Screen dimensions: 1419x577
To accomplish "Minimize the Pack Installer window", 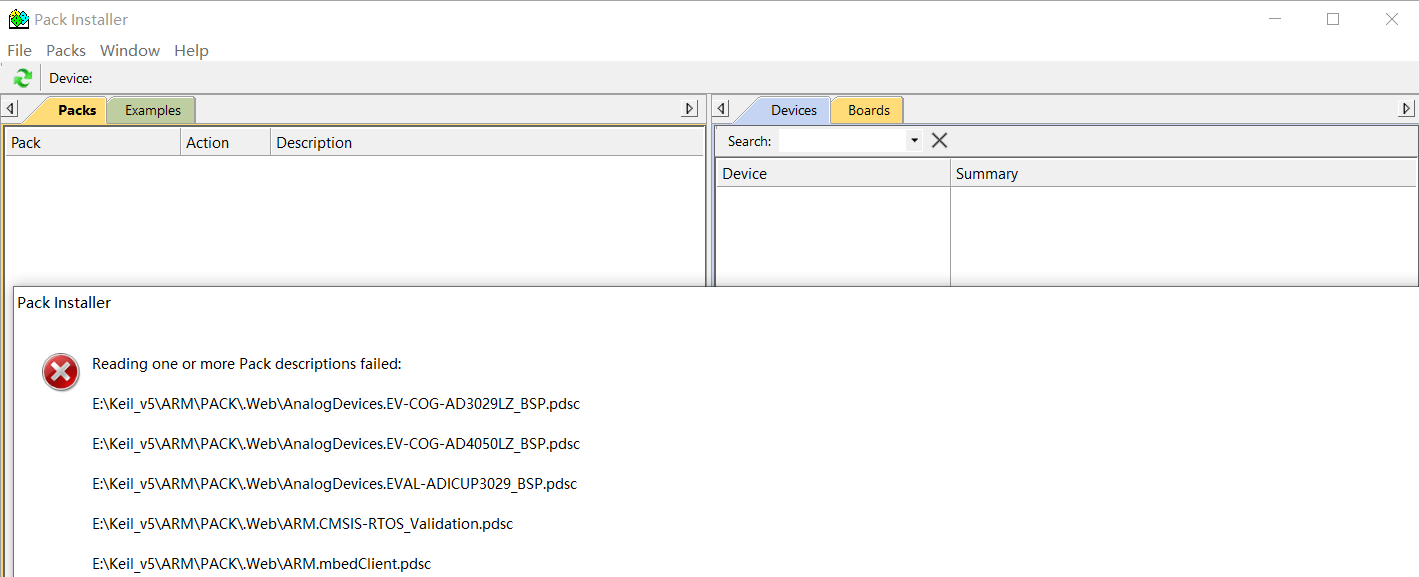I will 1274,19.
